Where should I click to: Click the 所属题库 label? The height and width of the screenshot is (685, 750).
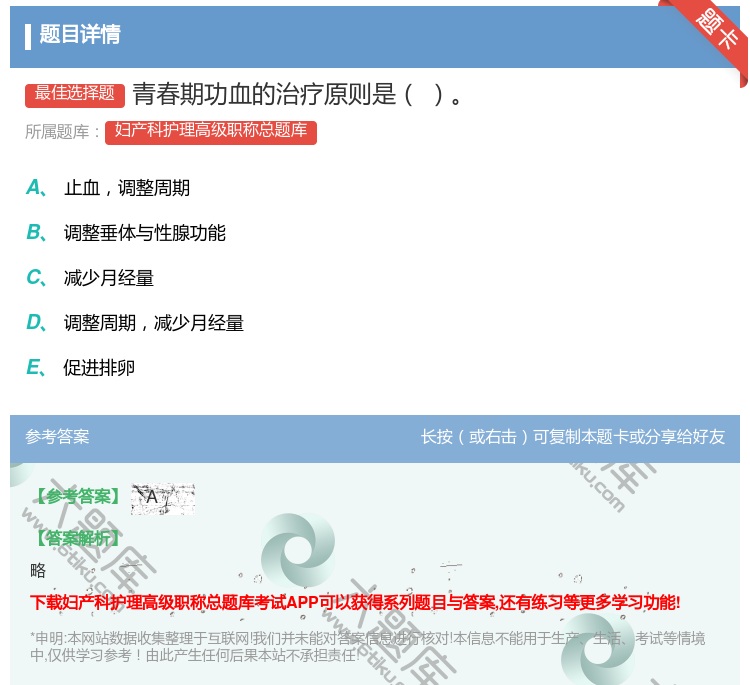coord(62,132)
